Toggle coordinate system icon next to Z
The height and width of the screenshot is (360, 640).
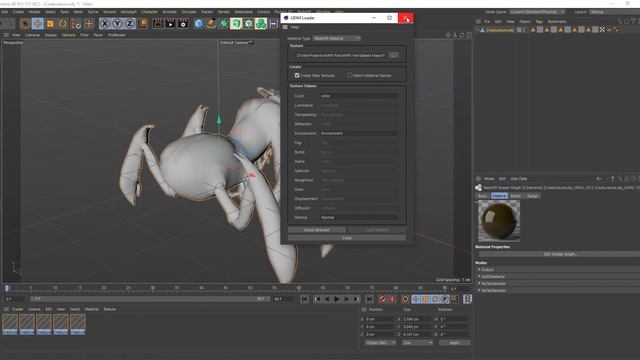coord(142,24)
